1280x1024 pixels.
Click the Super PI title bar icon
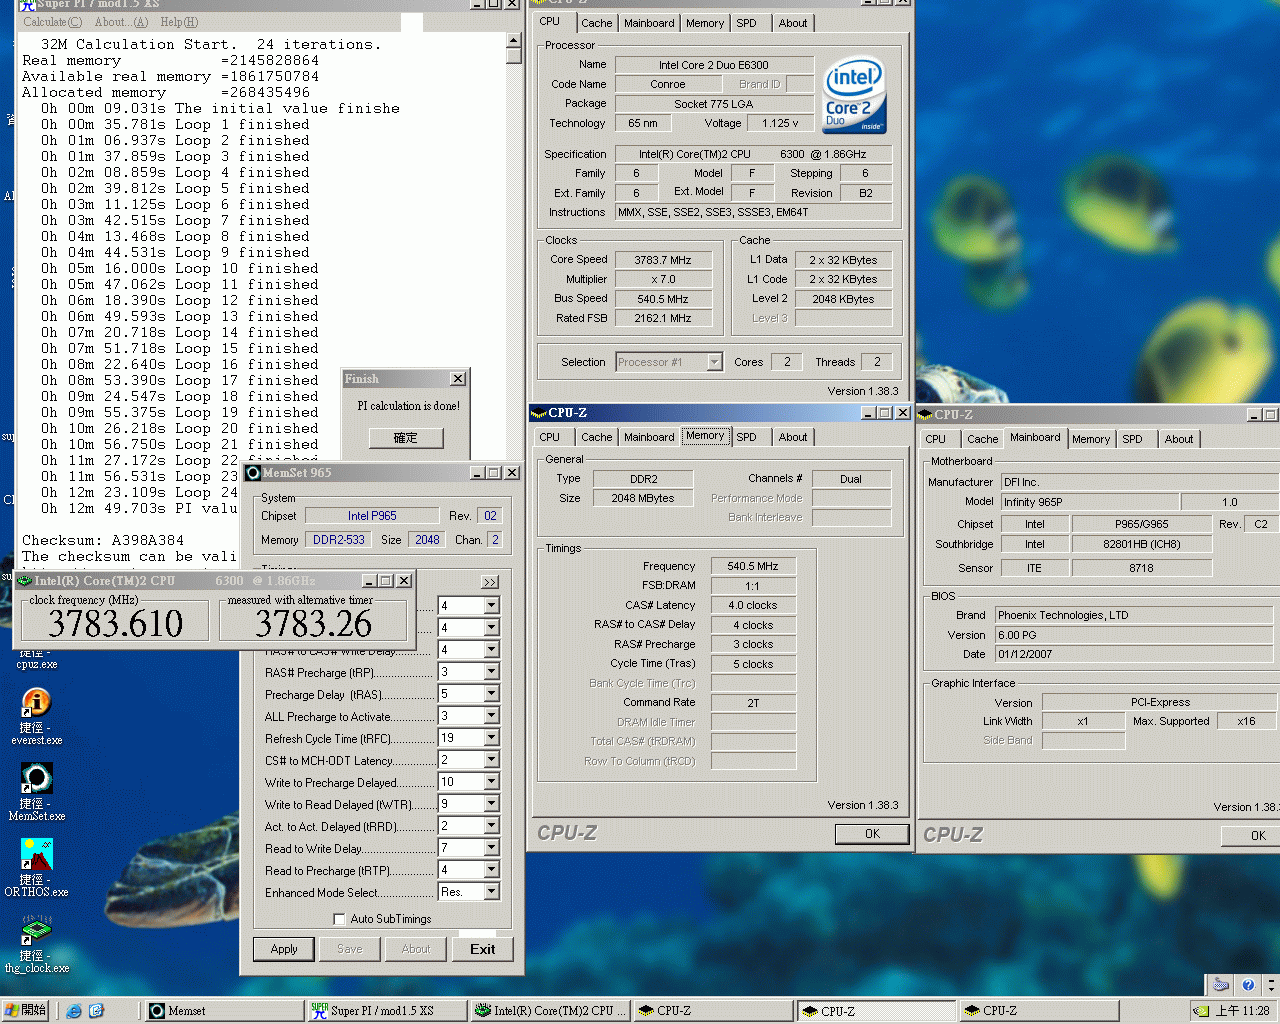pyautogui.click(x=27, y=4)
